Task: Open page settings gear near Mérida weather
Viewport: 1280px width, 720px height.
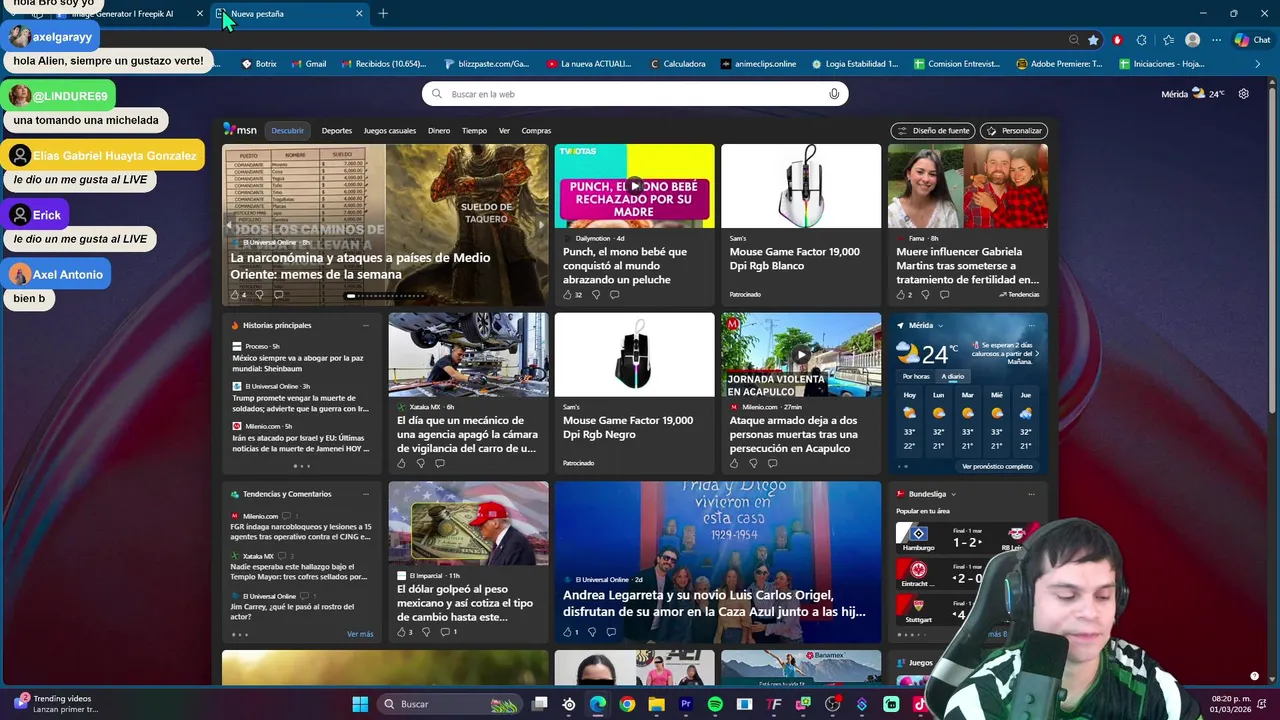Action: pyautogui.click(x=1243, y=94)
